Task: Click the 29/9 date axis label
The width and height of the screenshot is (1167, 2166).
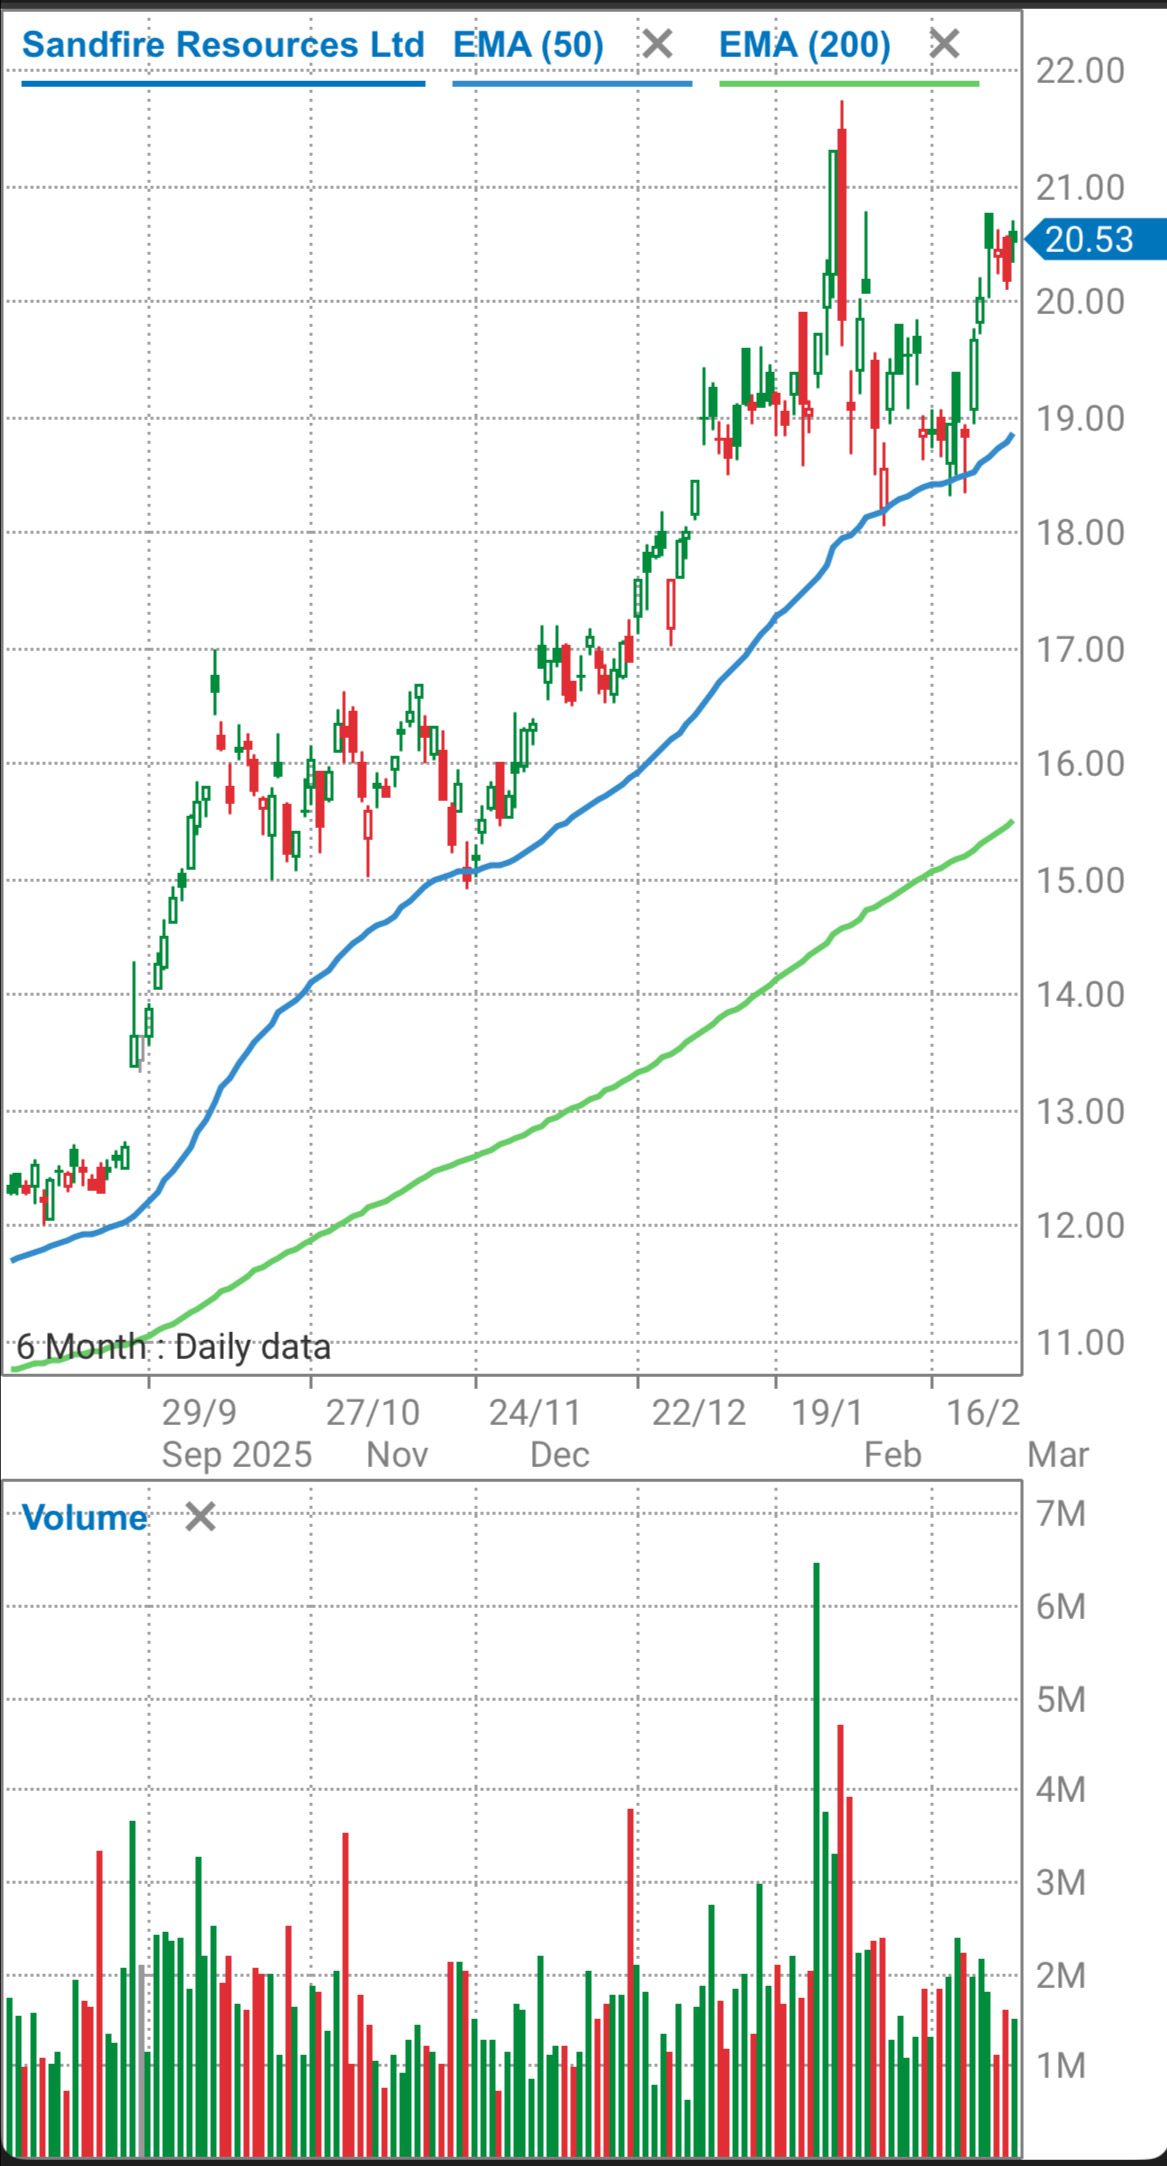Action: pos(199,1412)
